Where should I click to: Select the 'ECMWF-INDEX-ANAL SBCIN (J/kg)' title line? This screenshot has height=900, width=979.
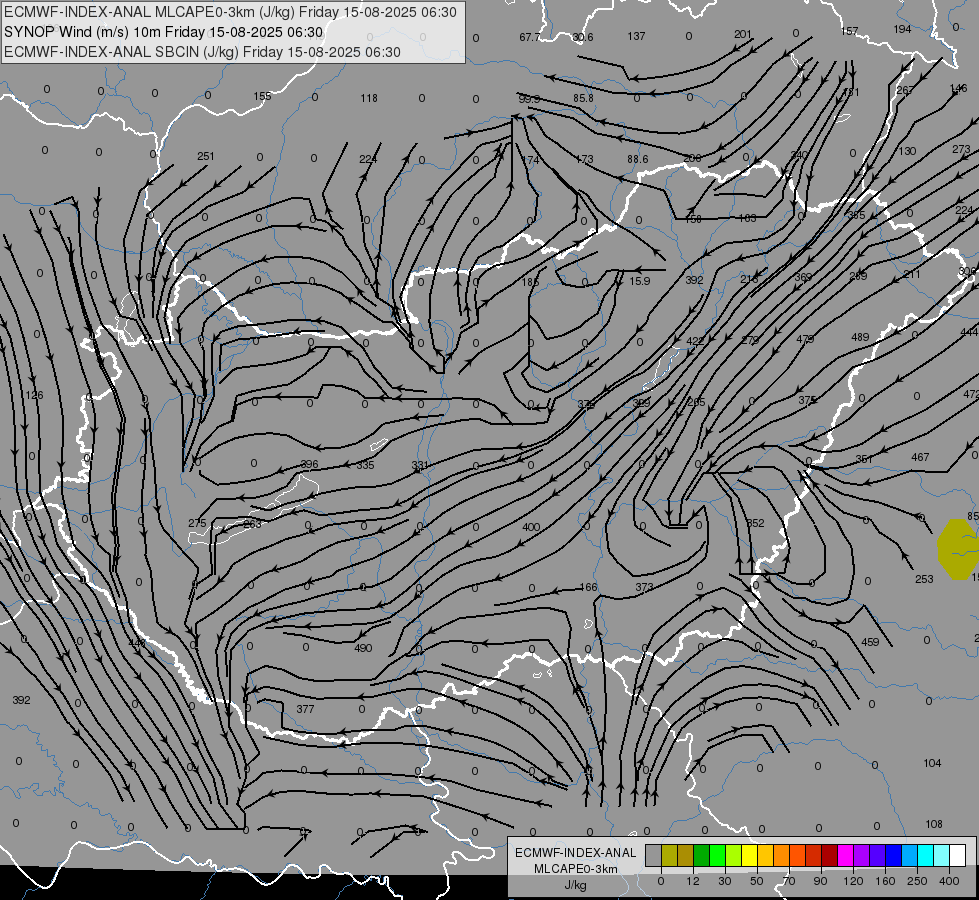coord(202,52)
